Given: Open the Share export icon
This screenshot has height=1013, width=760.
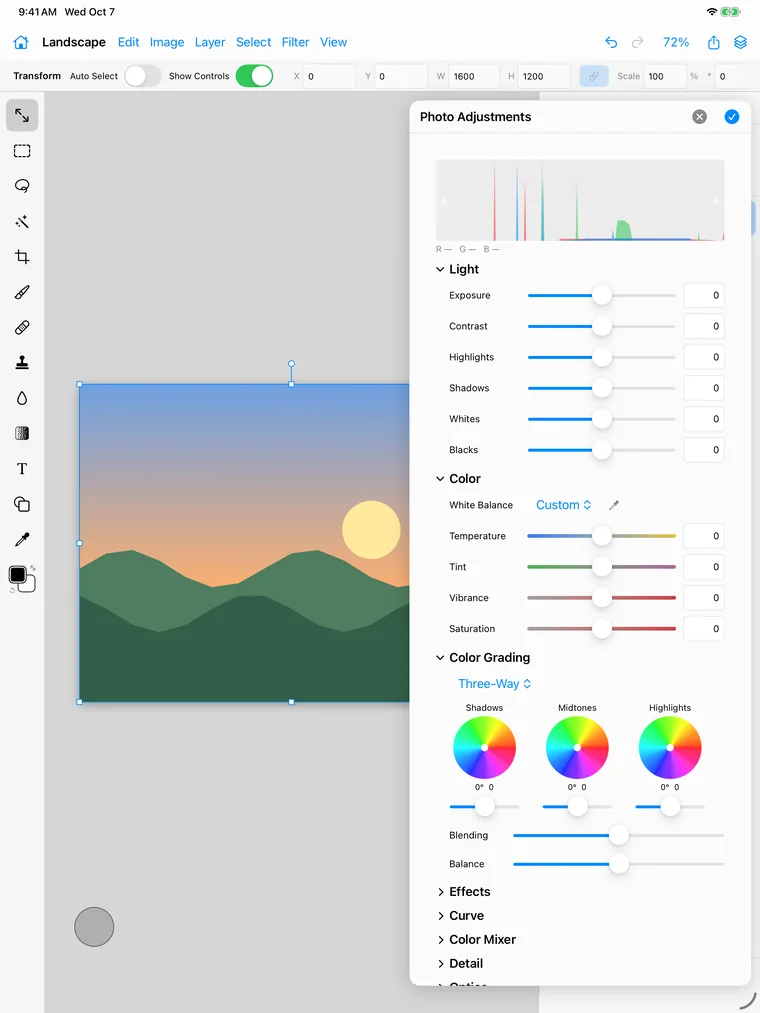Looking at the screenshot, I should pos(713,42).
